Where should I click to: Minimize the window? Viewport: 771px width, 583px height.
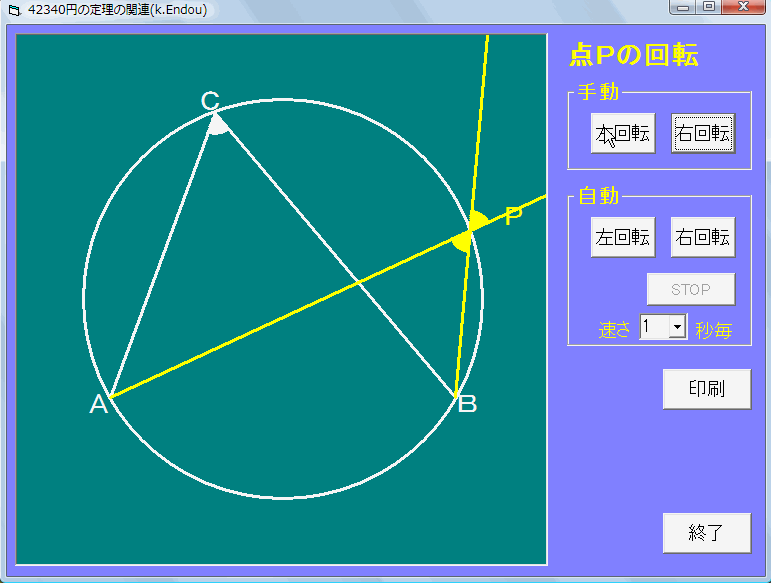pos(682,7)
